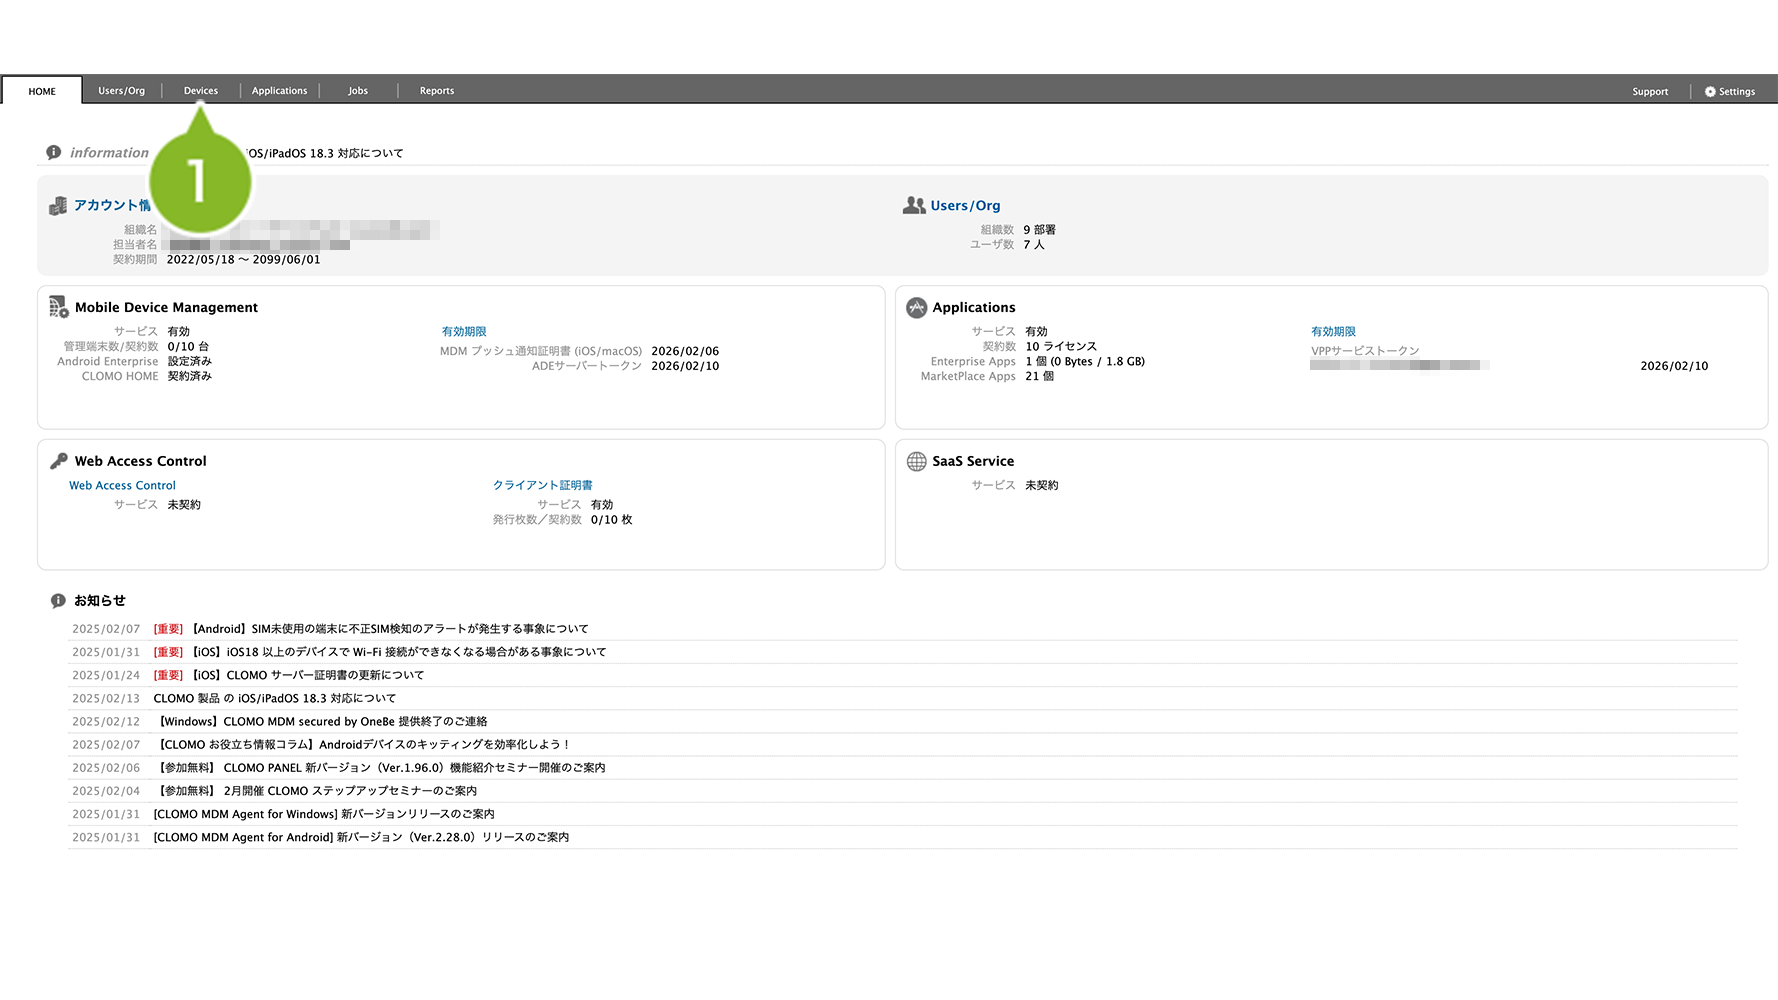Open the クライアント証明書 link
Image resolution: width=1778 pixels, height=1000 pixels.
[x=542, y=485]
